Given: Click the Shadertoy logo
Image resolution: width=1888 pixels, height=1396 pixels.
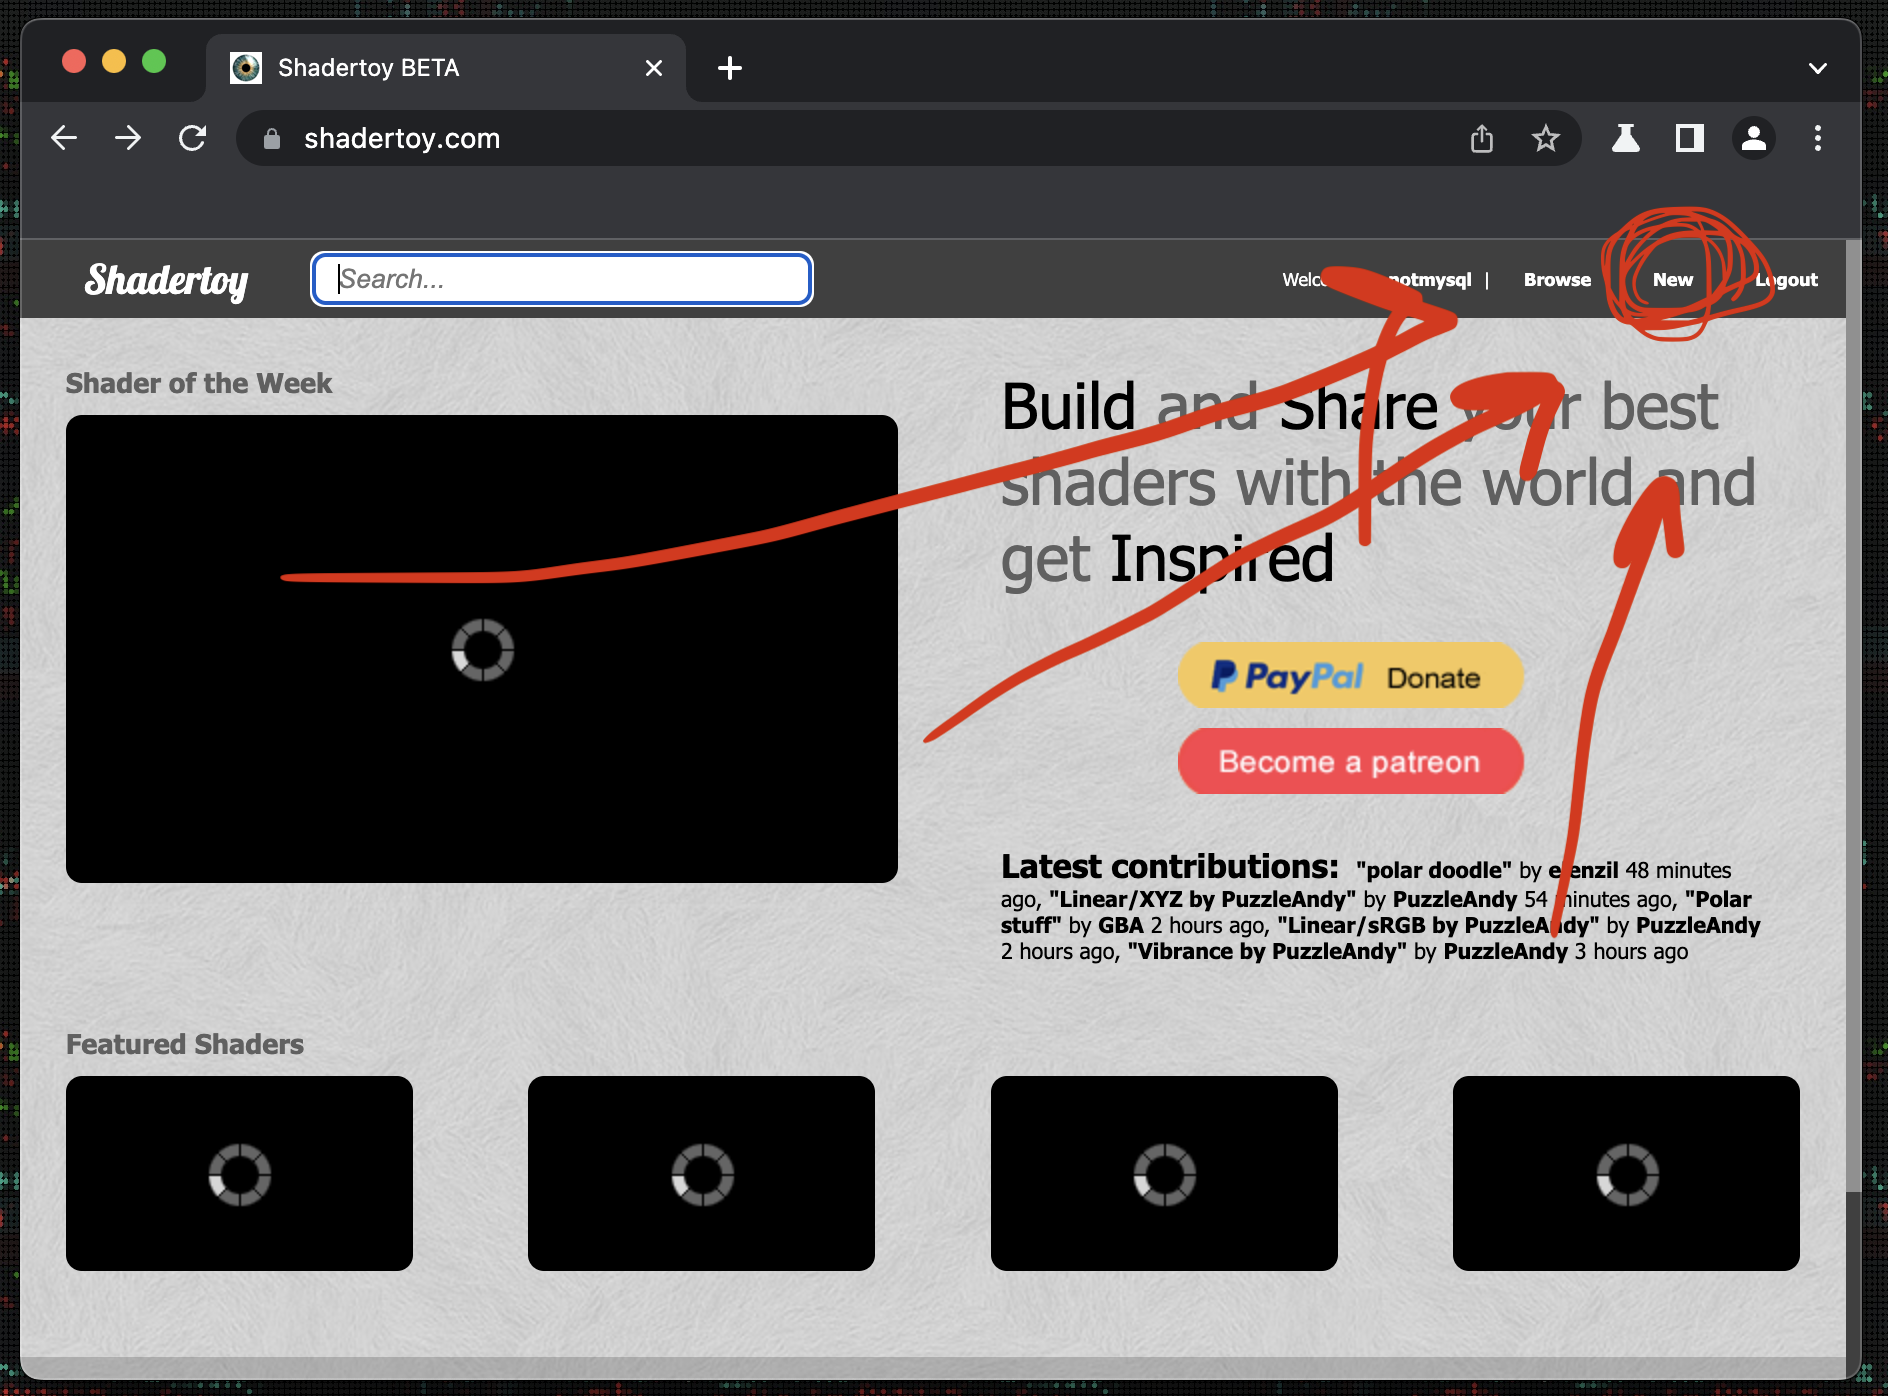Looking at the screenshot, I should point(166,280).
